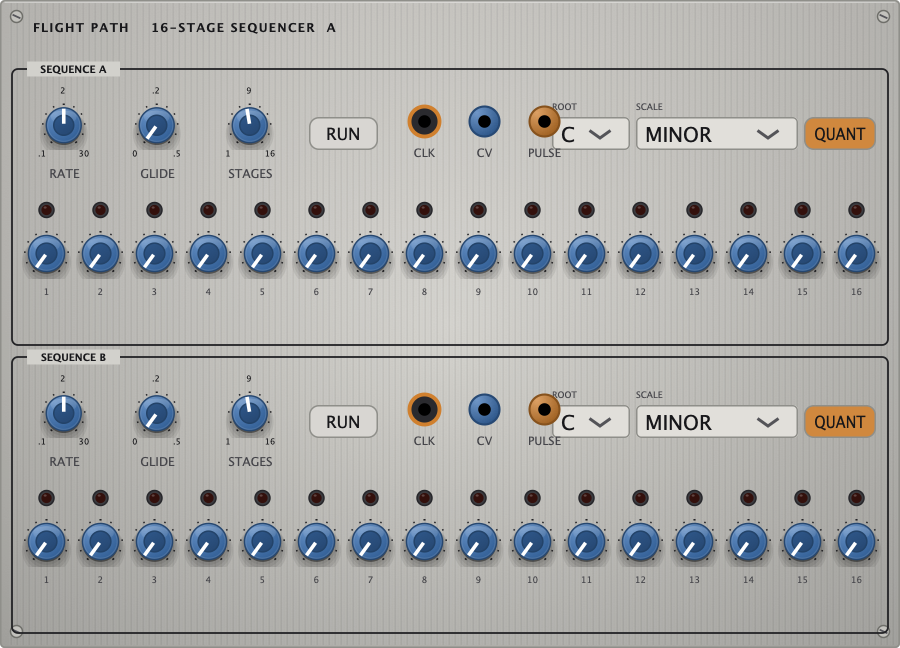This screenshot has width=900, height=648.
Task: Click the Sequence B STAGES knob
Action: [x=250, y=413]
